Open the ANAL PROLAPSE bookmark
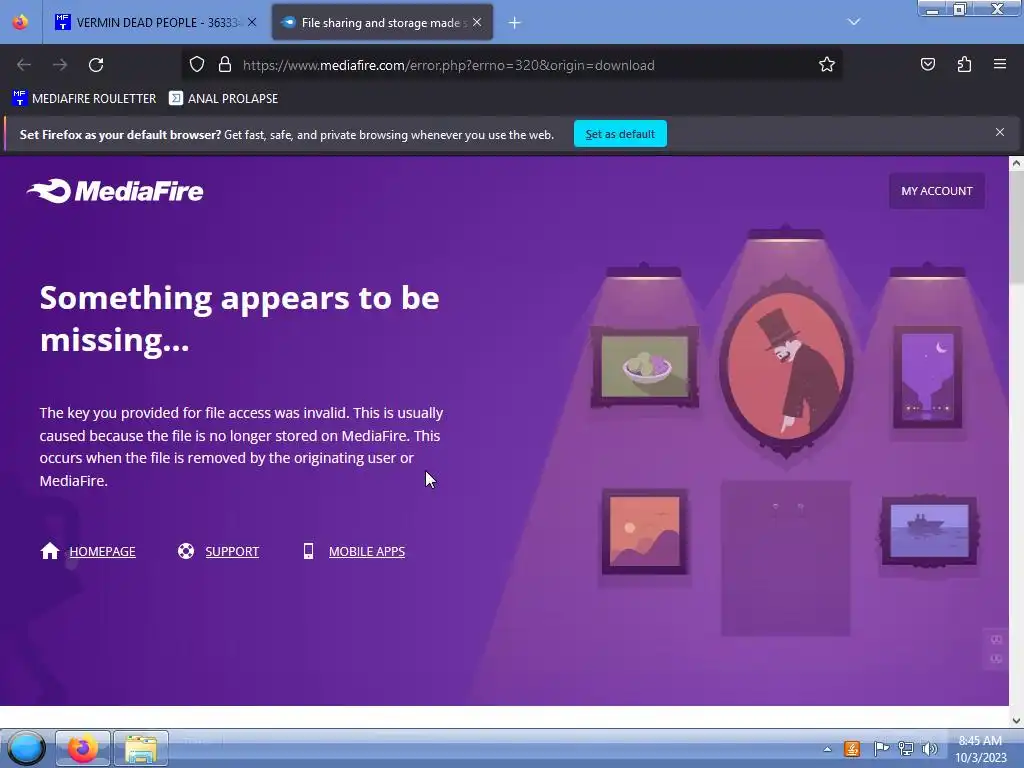The height and width of the screenshot is (768, 1024). [223, 99]
